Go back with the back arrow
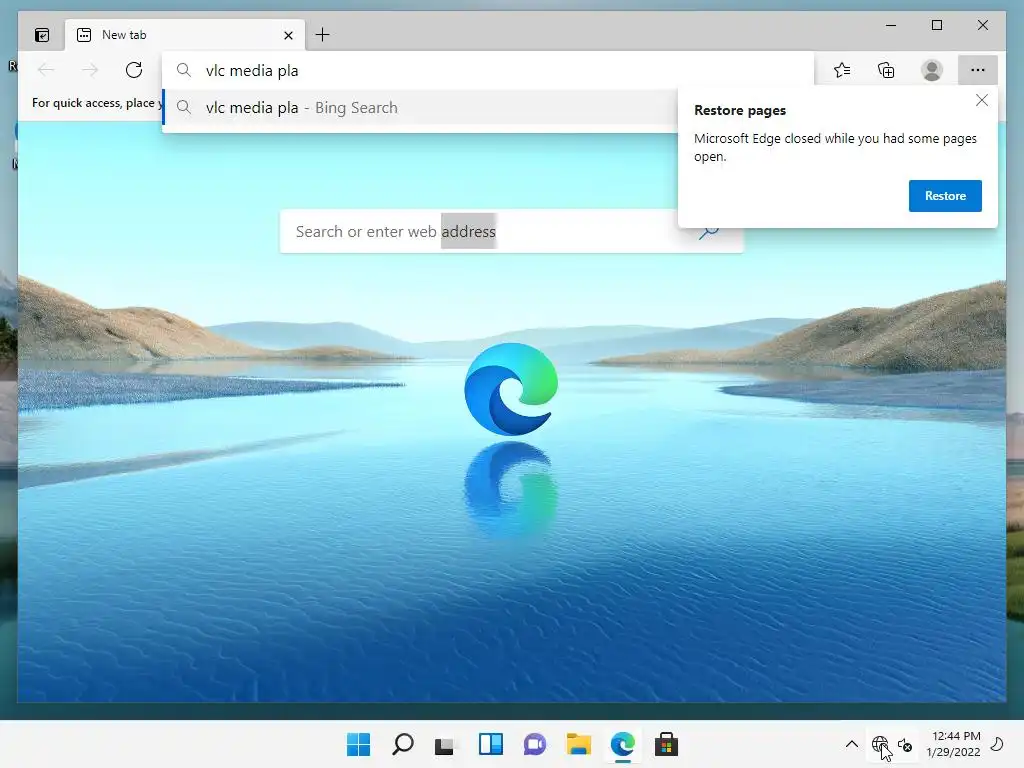The height and width of the screenshot is (768, 1024). coord(46,70)
